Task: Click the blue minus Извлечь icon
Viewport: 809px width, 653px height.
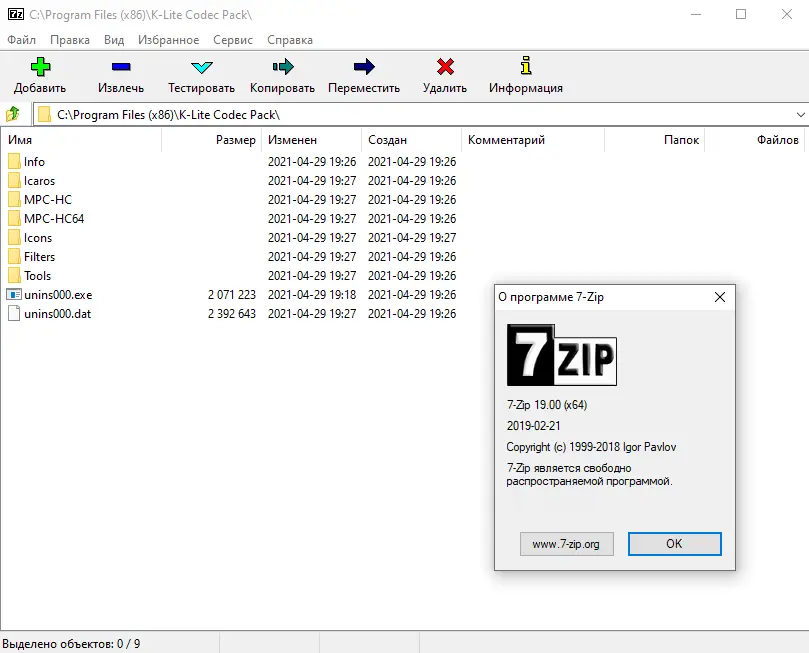Action: point(121,67)
